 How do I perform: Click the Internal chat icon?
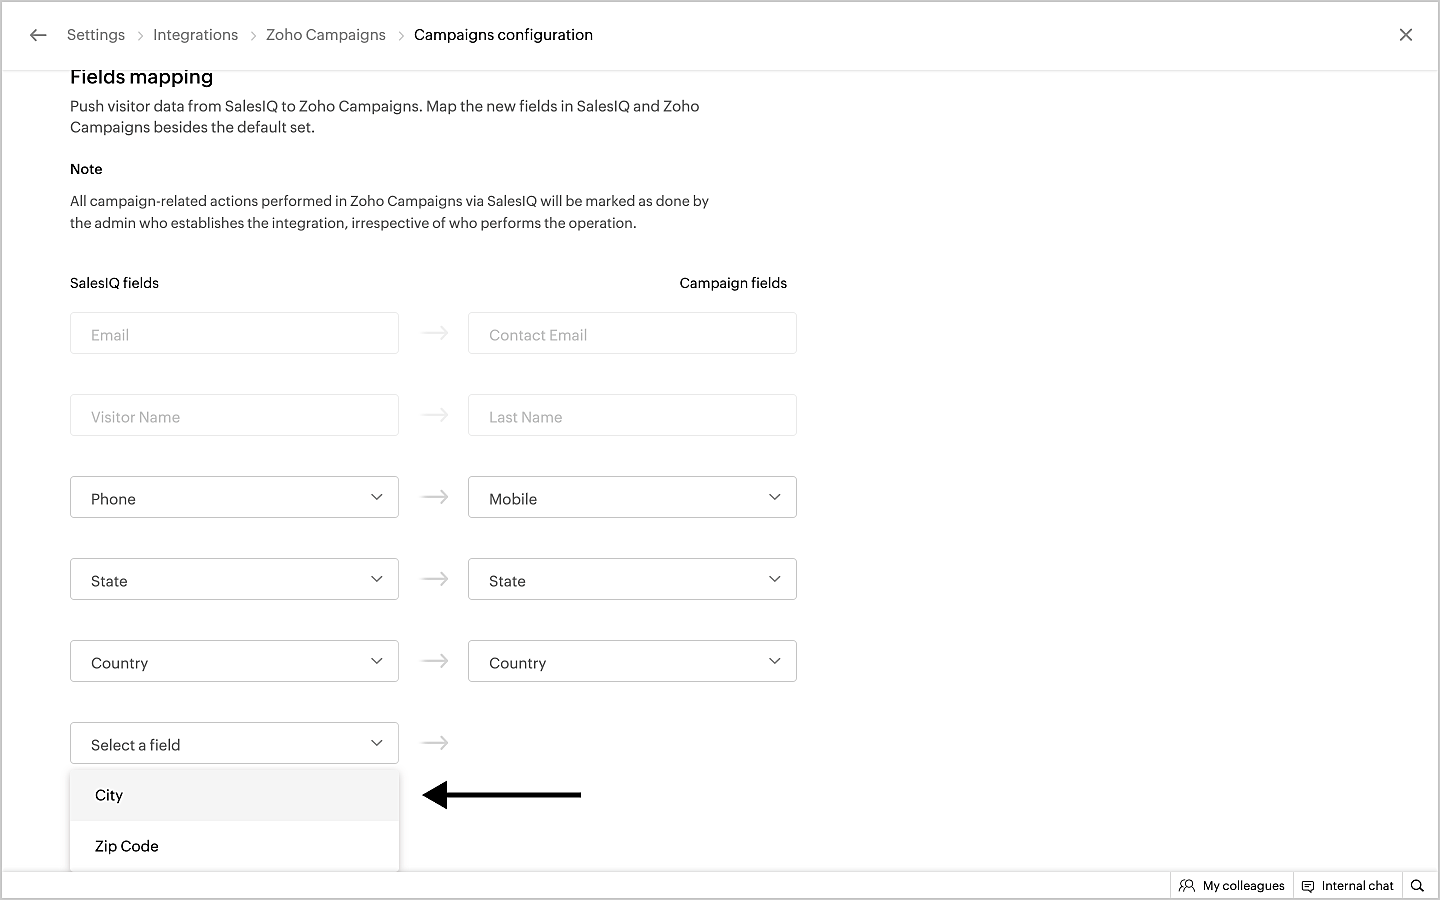tap(1308, 886)
